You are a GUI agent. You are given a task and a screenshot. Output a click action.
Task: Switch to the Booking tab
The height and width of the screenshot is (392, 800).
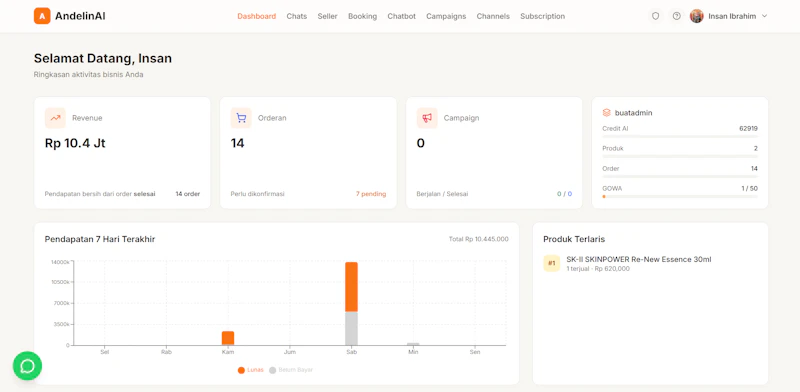(363, 16)
